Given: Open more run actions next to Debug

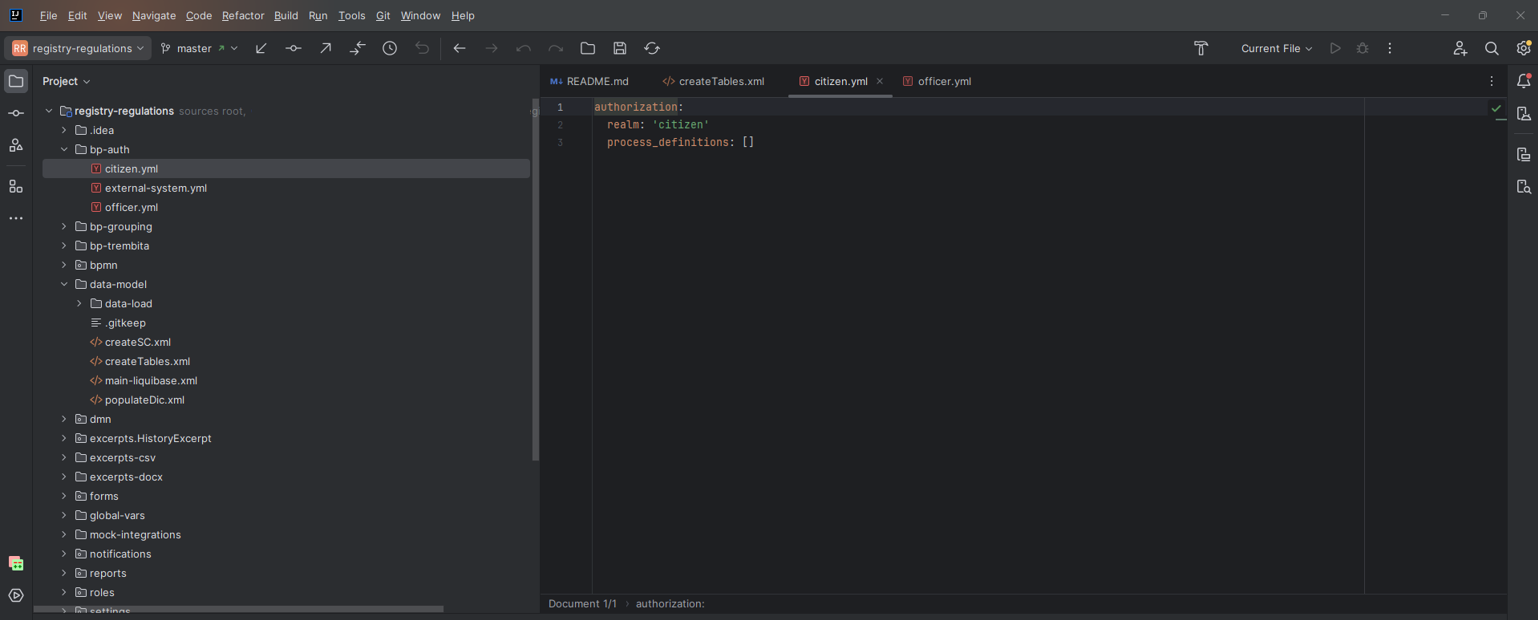Looking at the screenshot, I should click(x=1390, y=48).
